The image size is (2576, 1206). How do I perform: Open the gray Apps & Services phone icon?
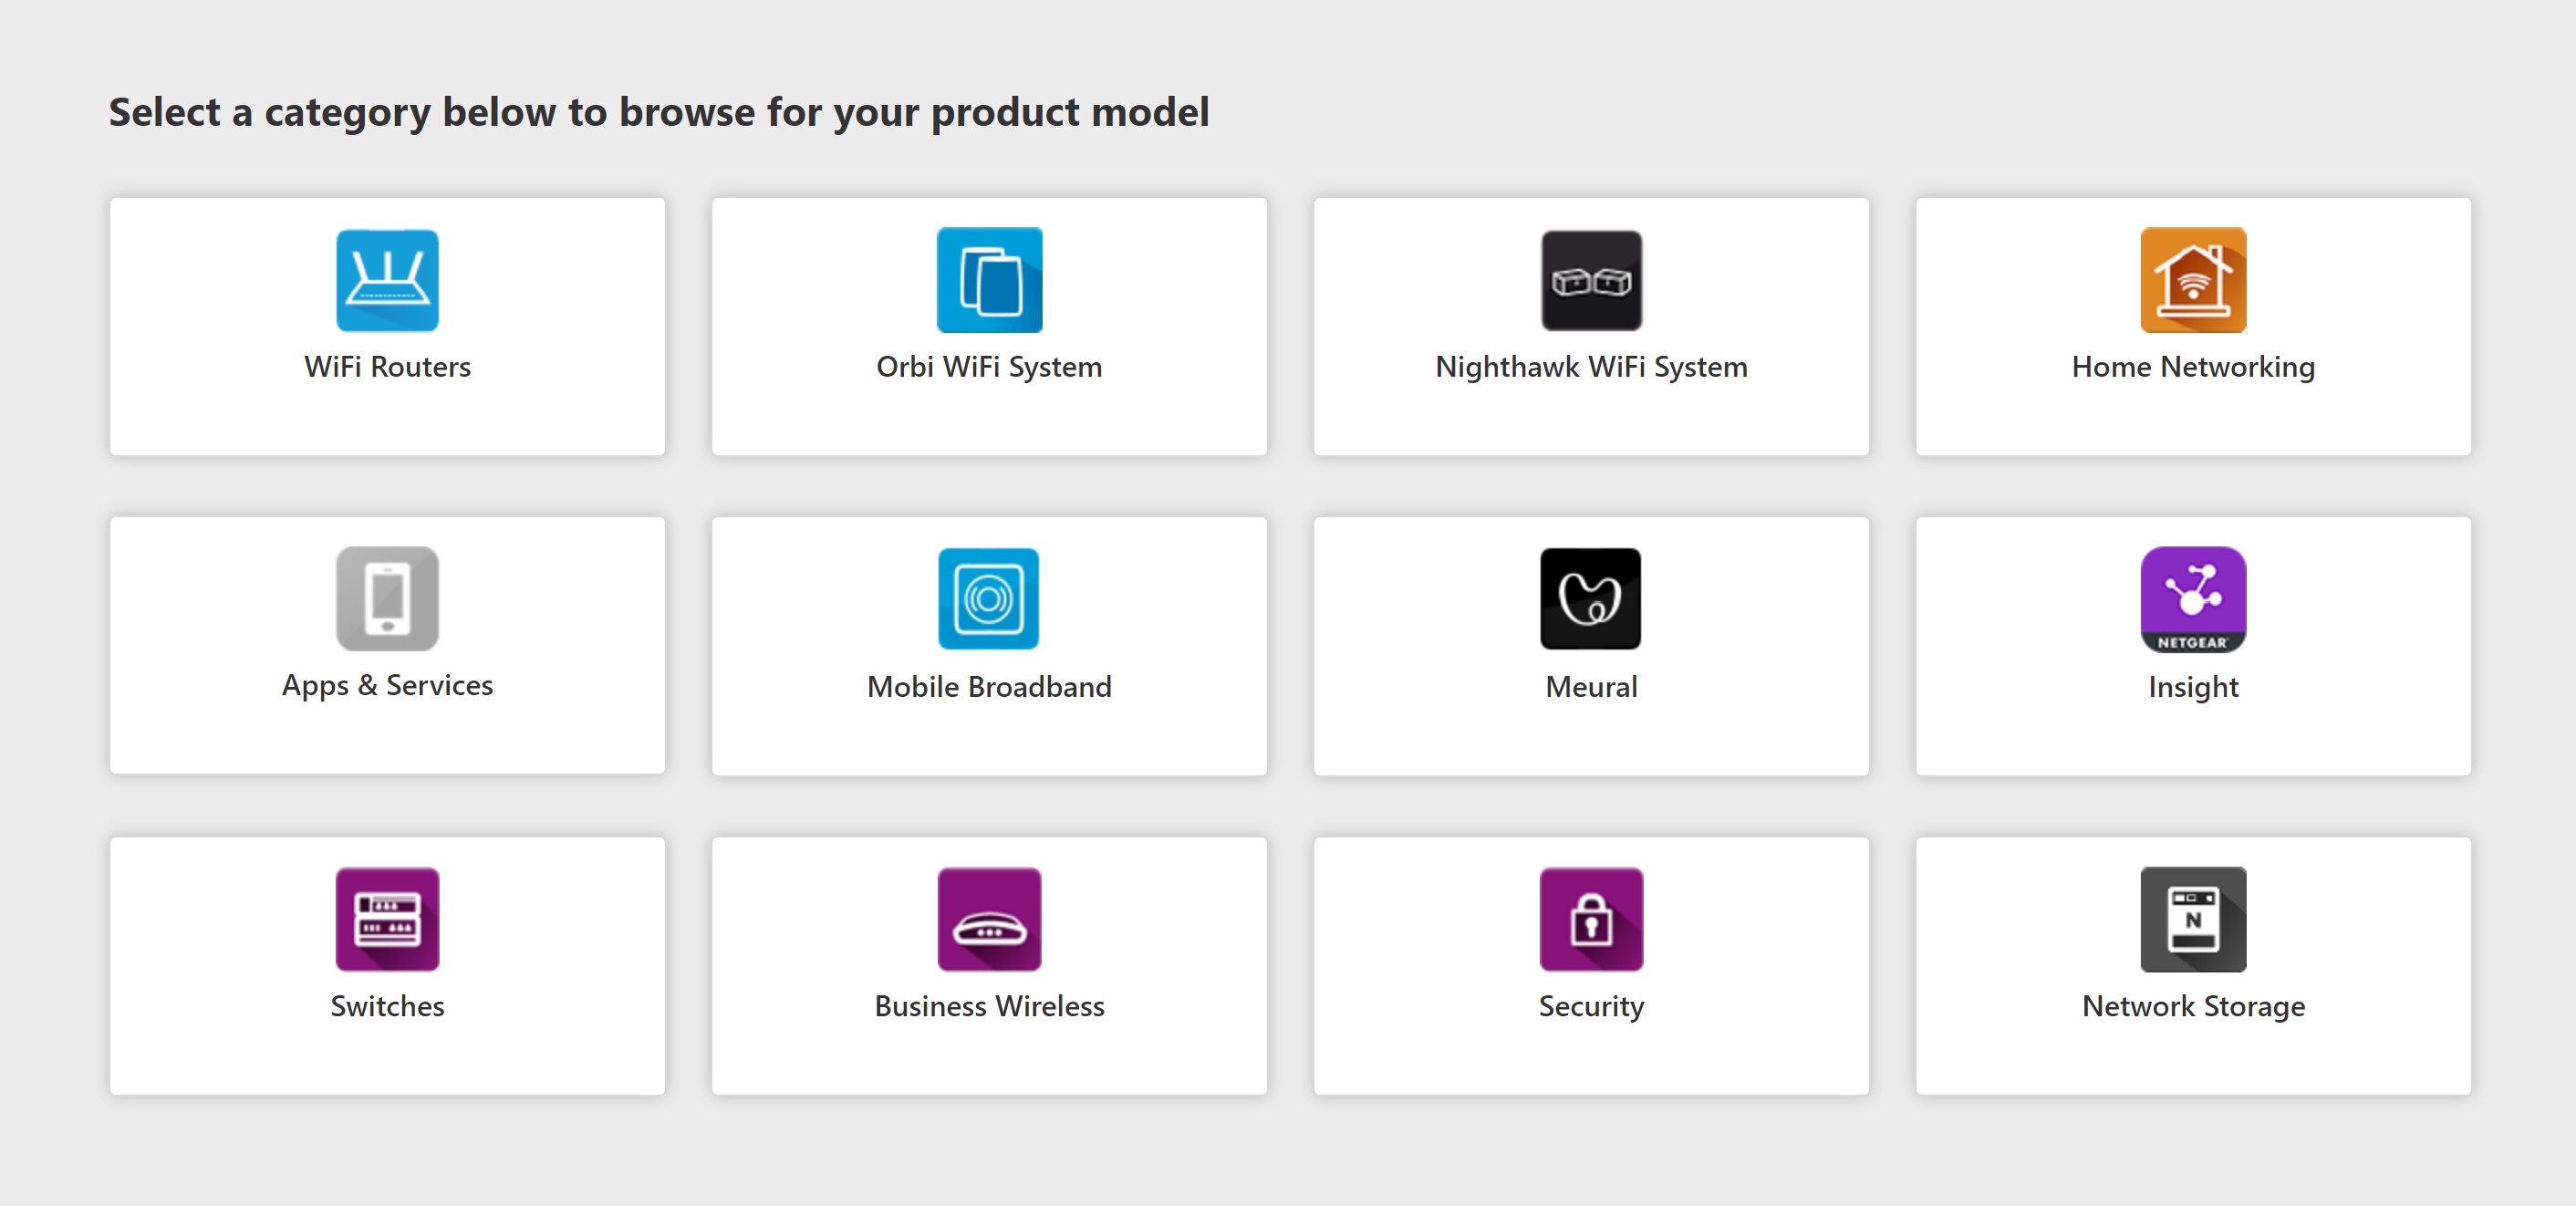pos(387,598)
